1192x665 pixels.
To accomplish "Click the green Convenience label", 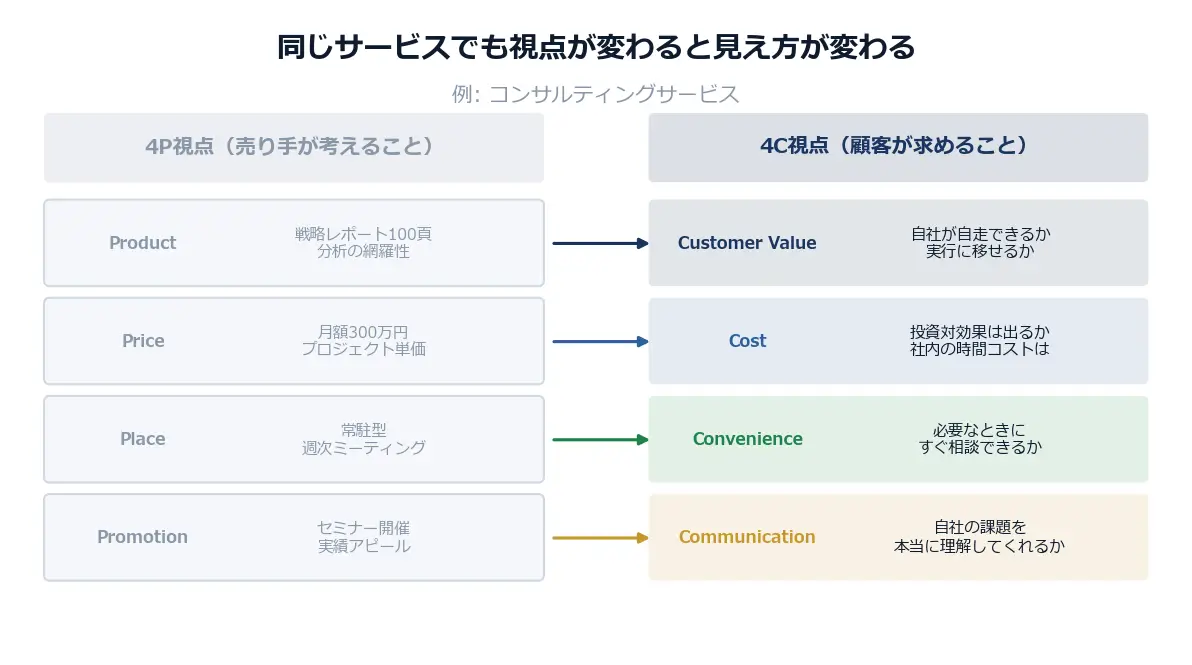I will [x=747, y=439].
